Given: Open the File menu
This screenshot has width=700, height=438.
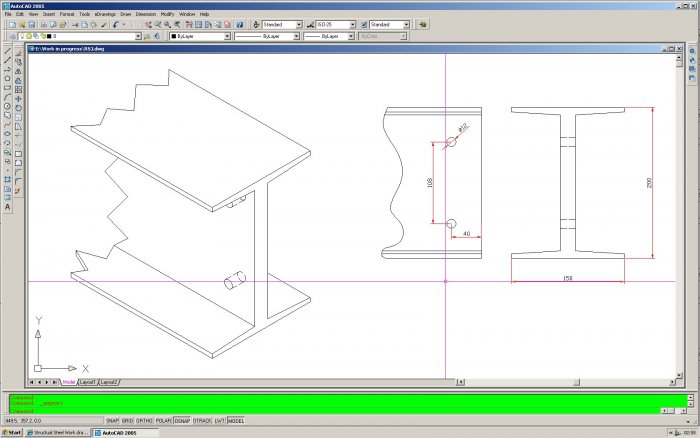Looking at the screenshot, I should point(8,14).
